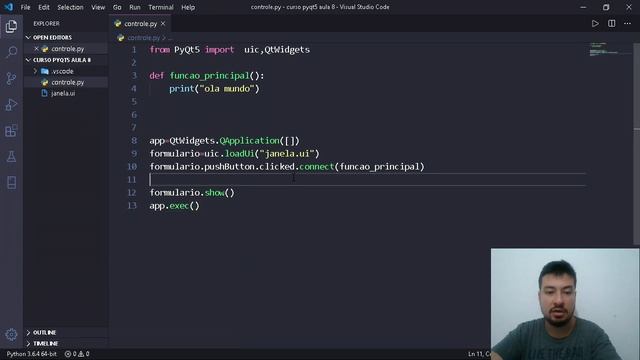The height and width of the screenshot is (360, 640).
Task: Select Python 3.6.4 64-bit interpreter
Action: [x=31, y=354]
